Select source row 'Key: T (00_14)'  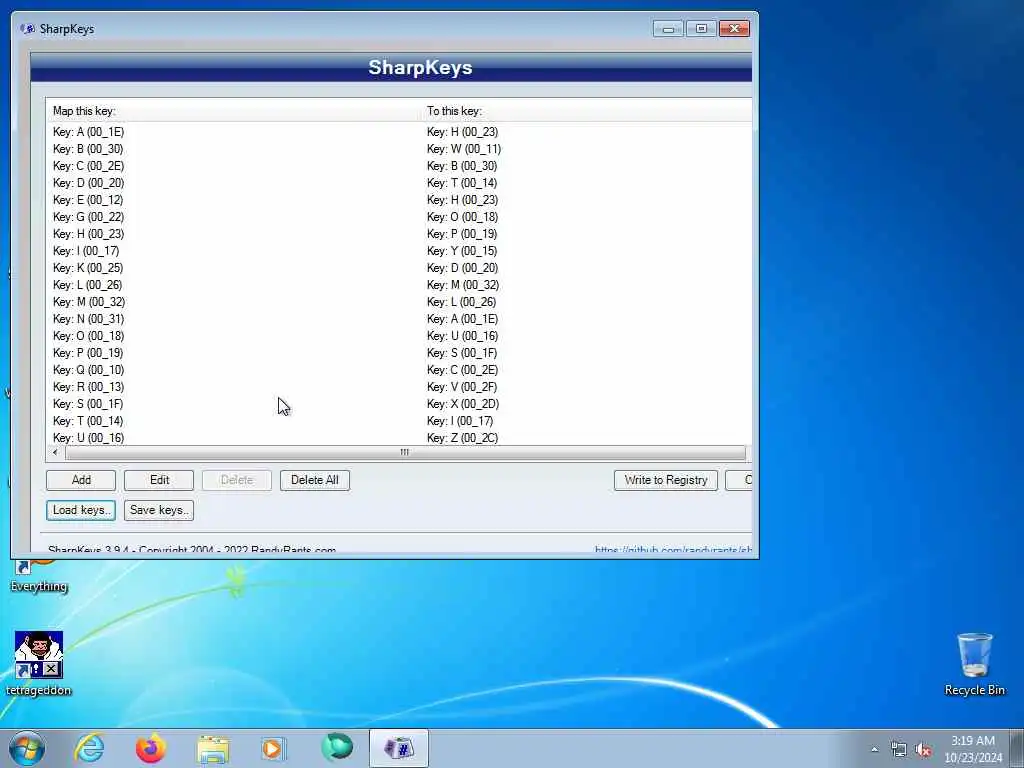(x=88, y=421)
